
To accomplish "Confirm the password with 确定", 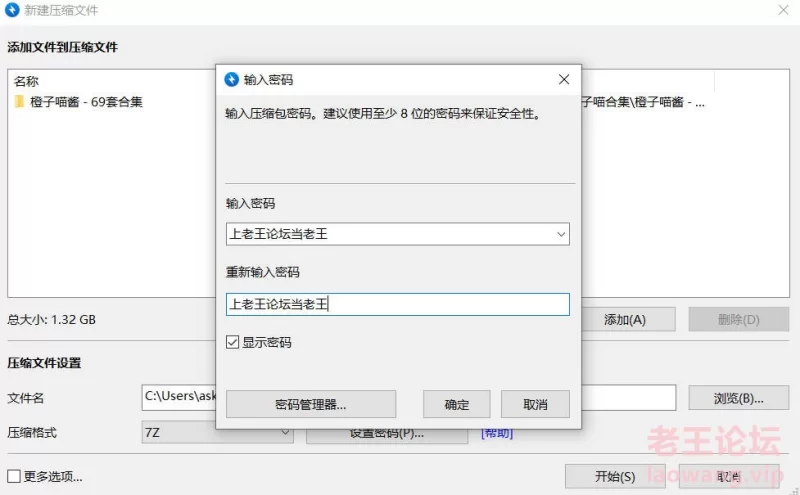I will pos(457,404).
